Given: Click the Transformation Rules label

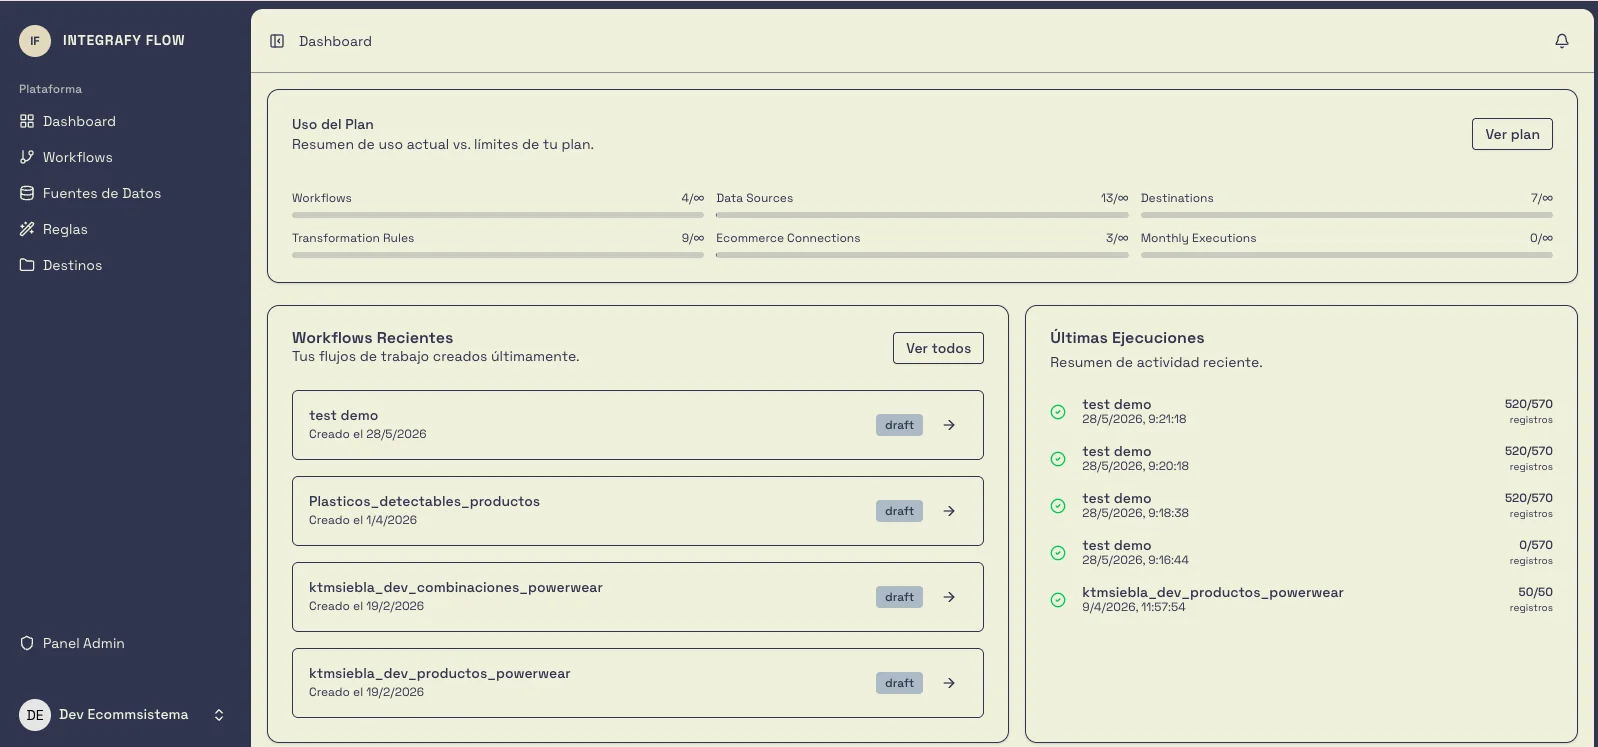Looking at the screenshot, I should (353, 238).
